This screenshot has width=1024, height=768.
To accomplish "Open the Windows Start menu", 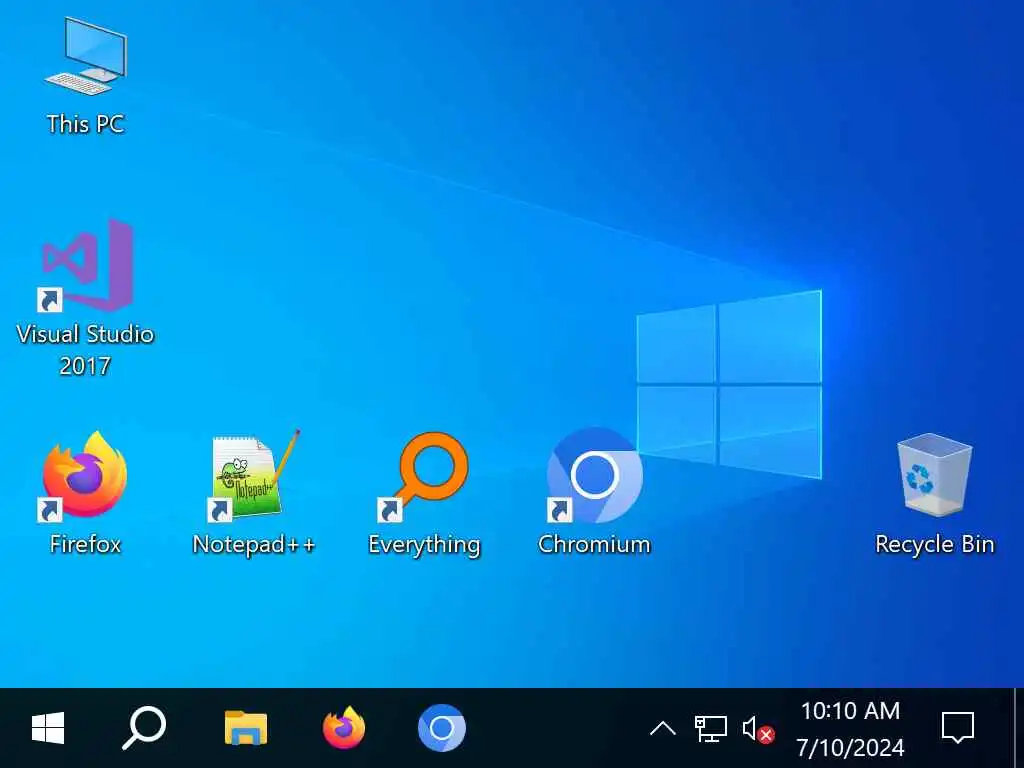I will tap(48, 728).
